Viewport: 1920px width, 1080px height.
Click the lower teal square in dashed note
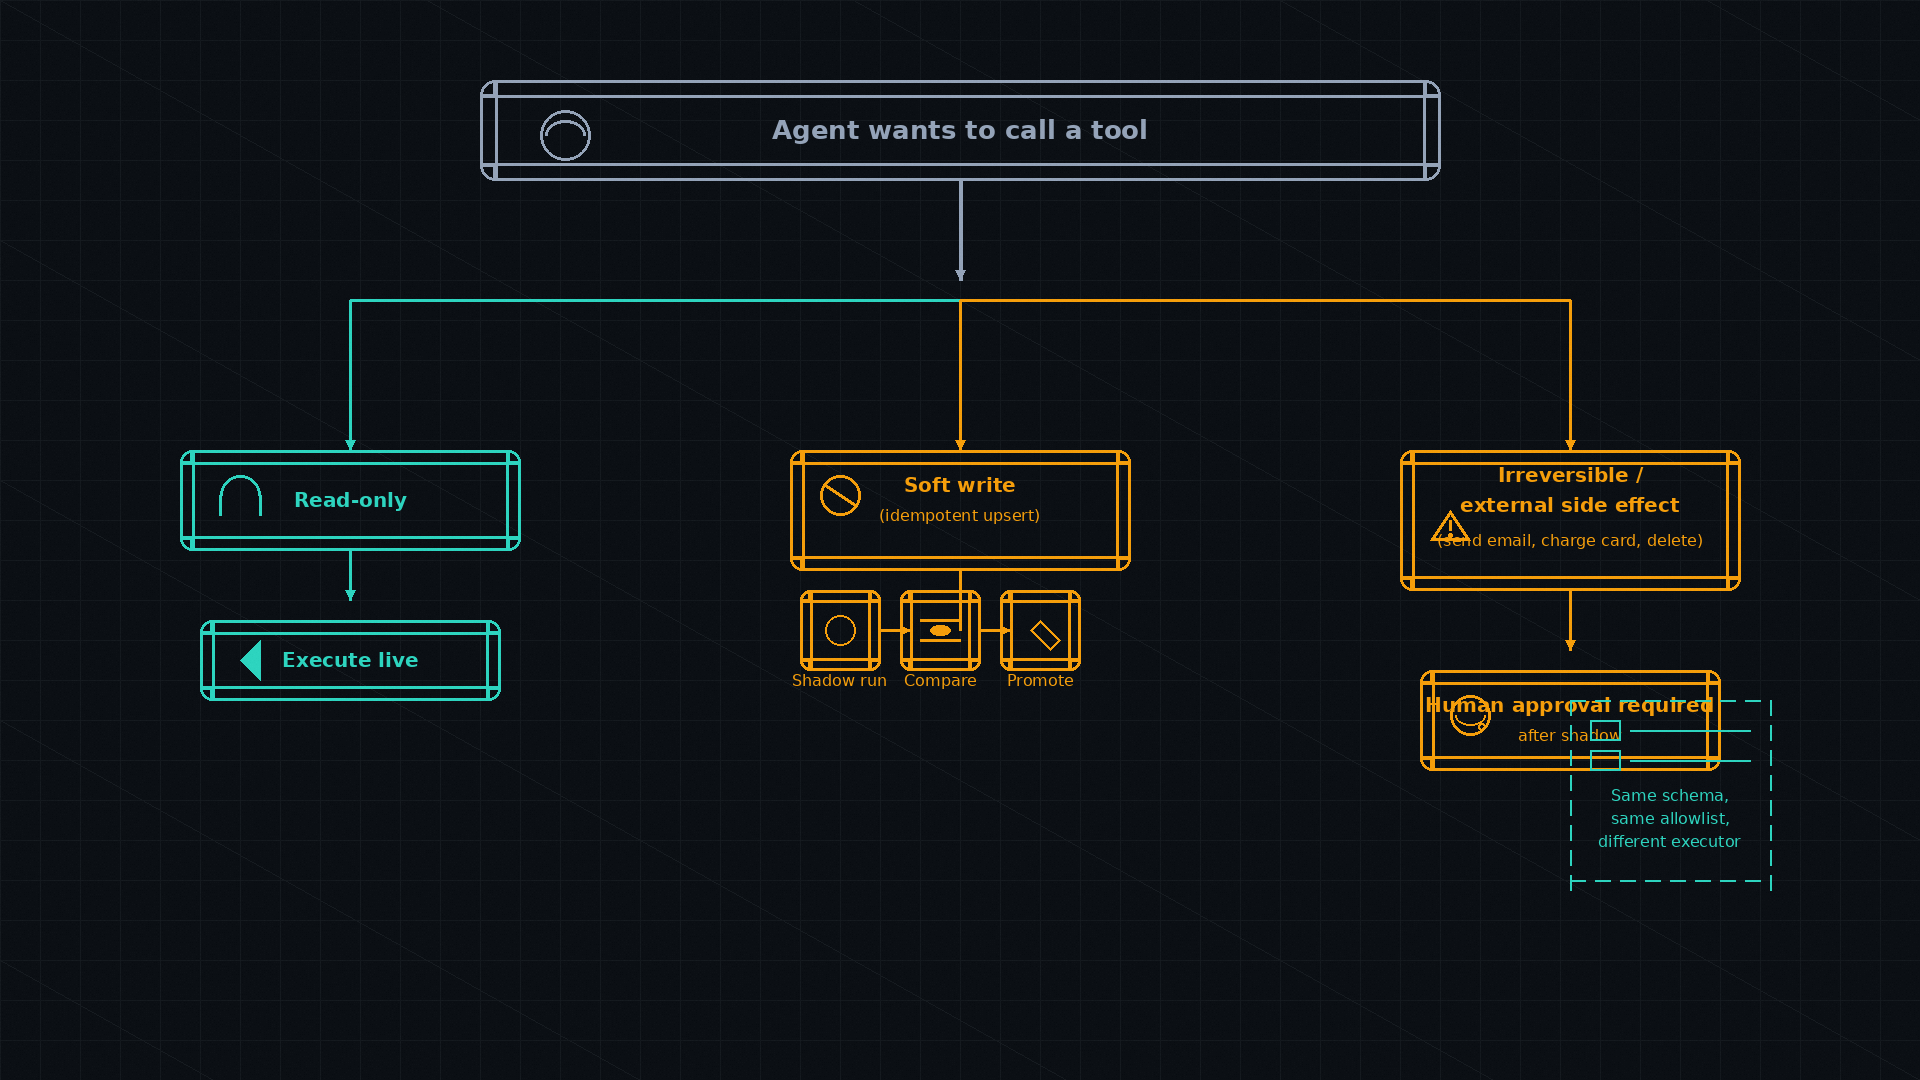[x=1605, y=761]
